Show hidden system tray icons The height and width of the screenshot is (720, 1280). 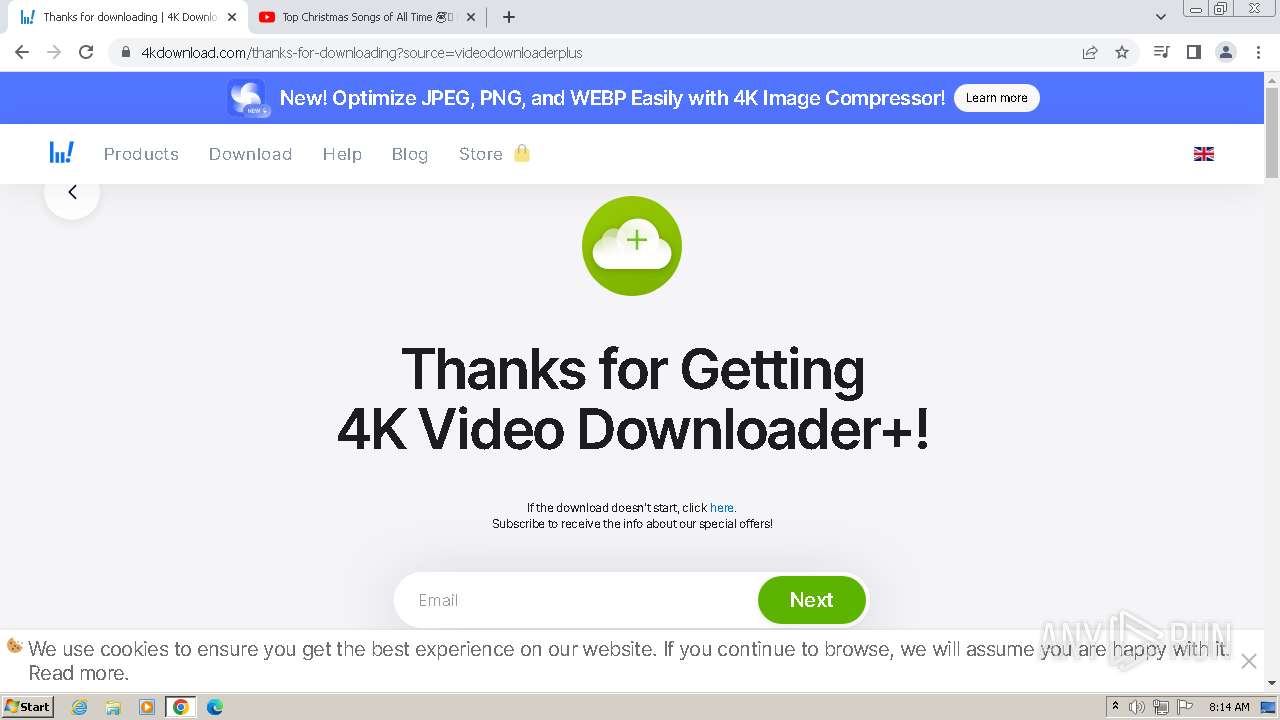[x=1115, y=707]
